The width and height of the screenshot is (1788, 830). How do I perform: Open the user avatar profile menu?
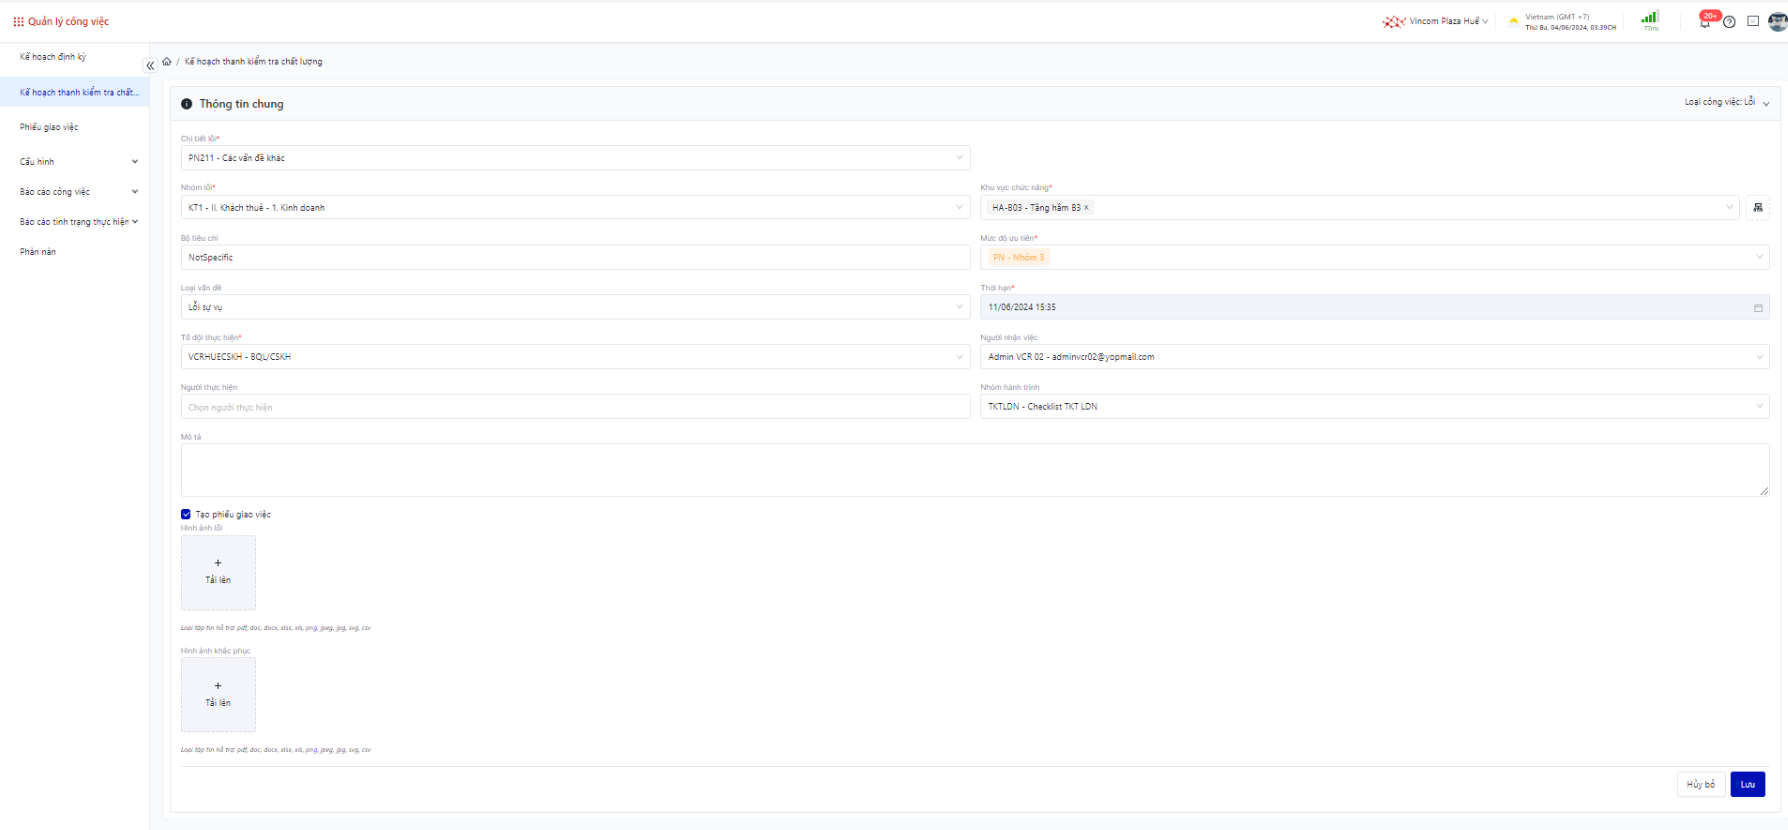[x=1777, y=21]
